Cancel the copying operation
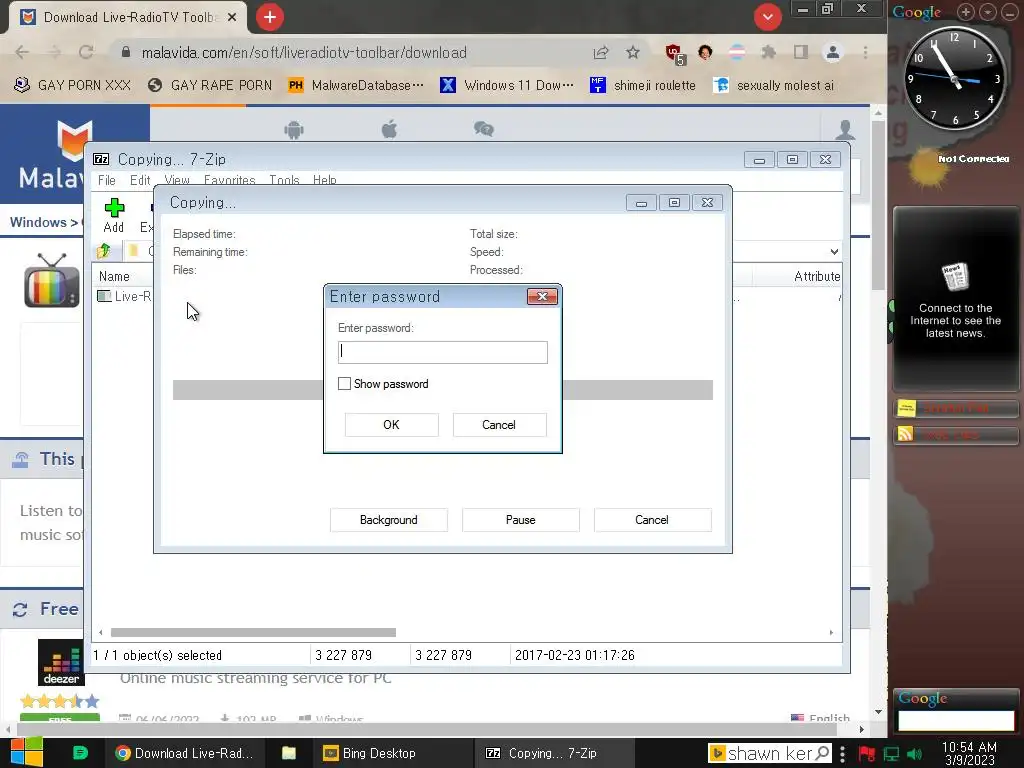Image resolution: width=1024 pixels, height=768 pixels. click(652, 520)
